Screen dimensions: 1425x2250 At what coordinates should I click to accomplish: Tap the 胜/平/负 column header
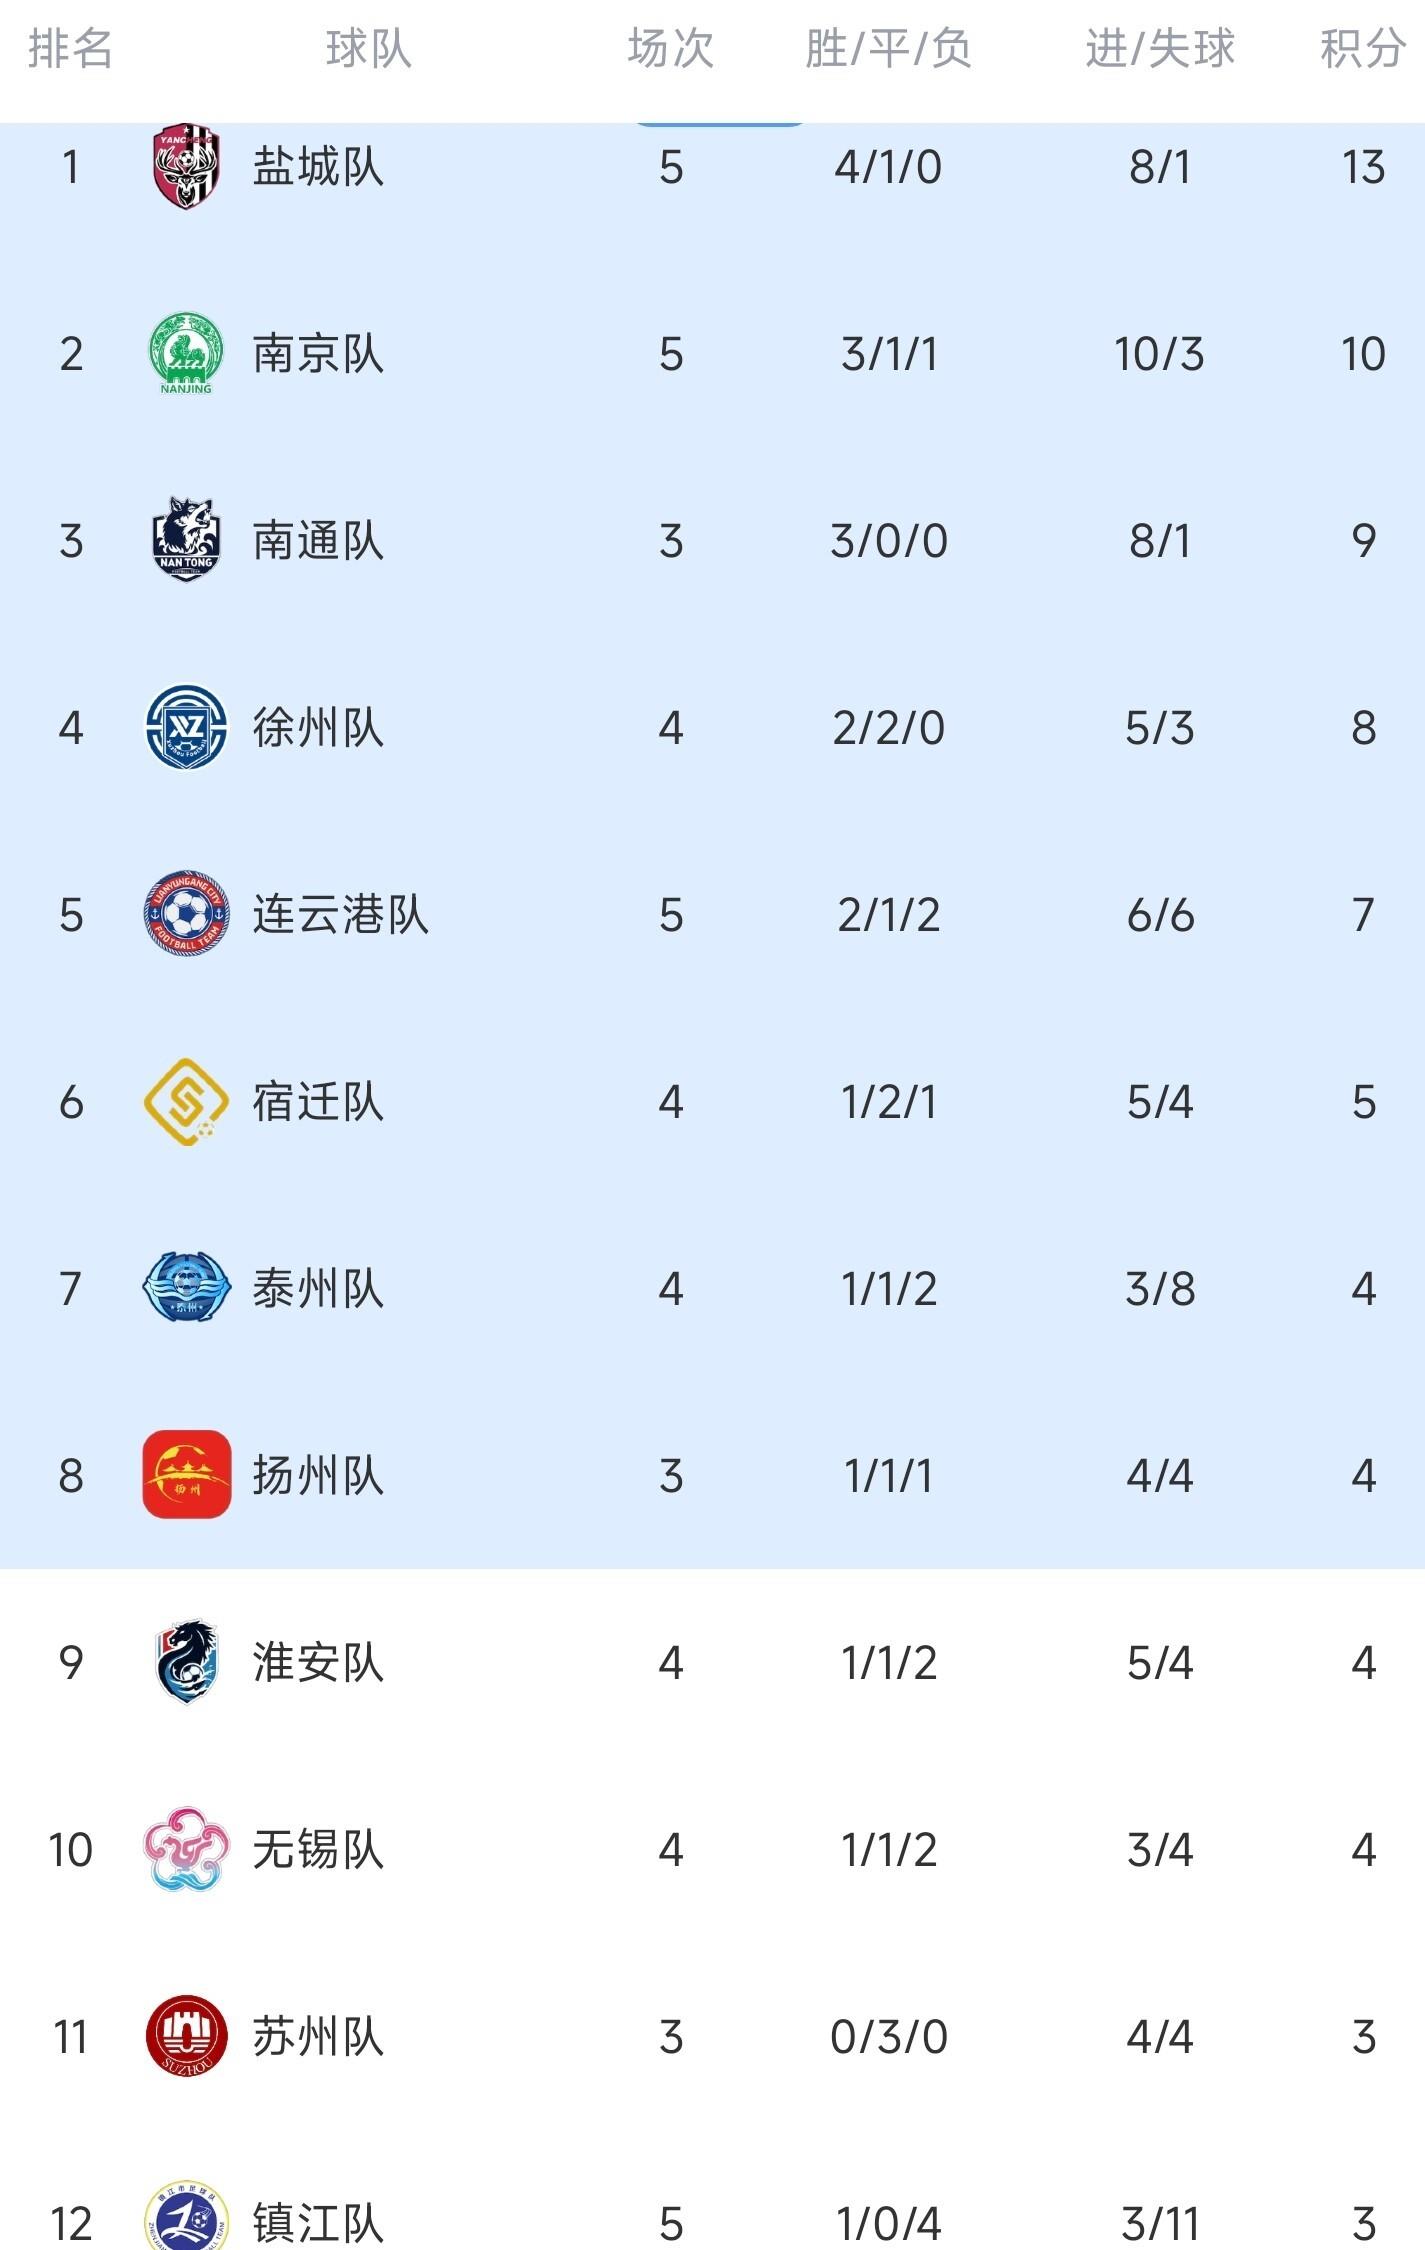888,48
